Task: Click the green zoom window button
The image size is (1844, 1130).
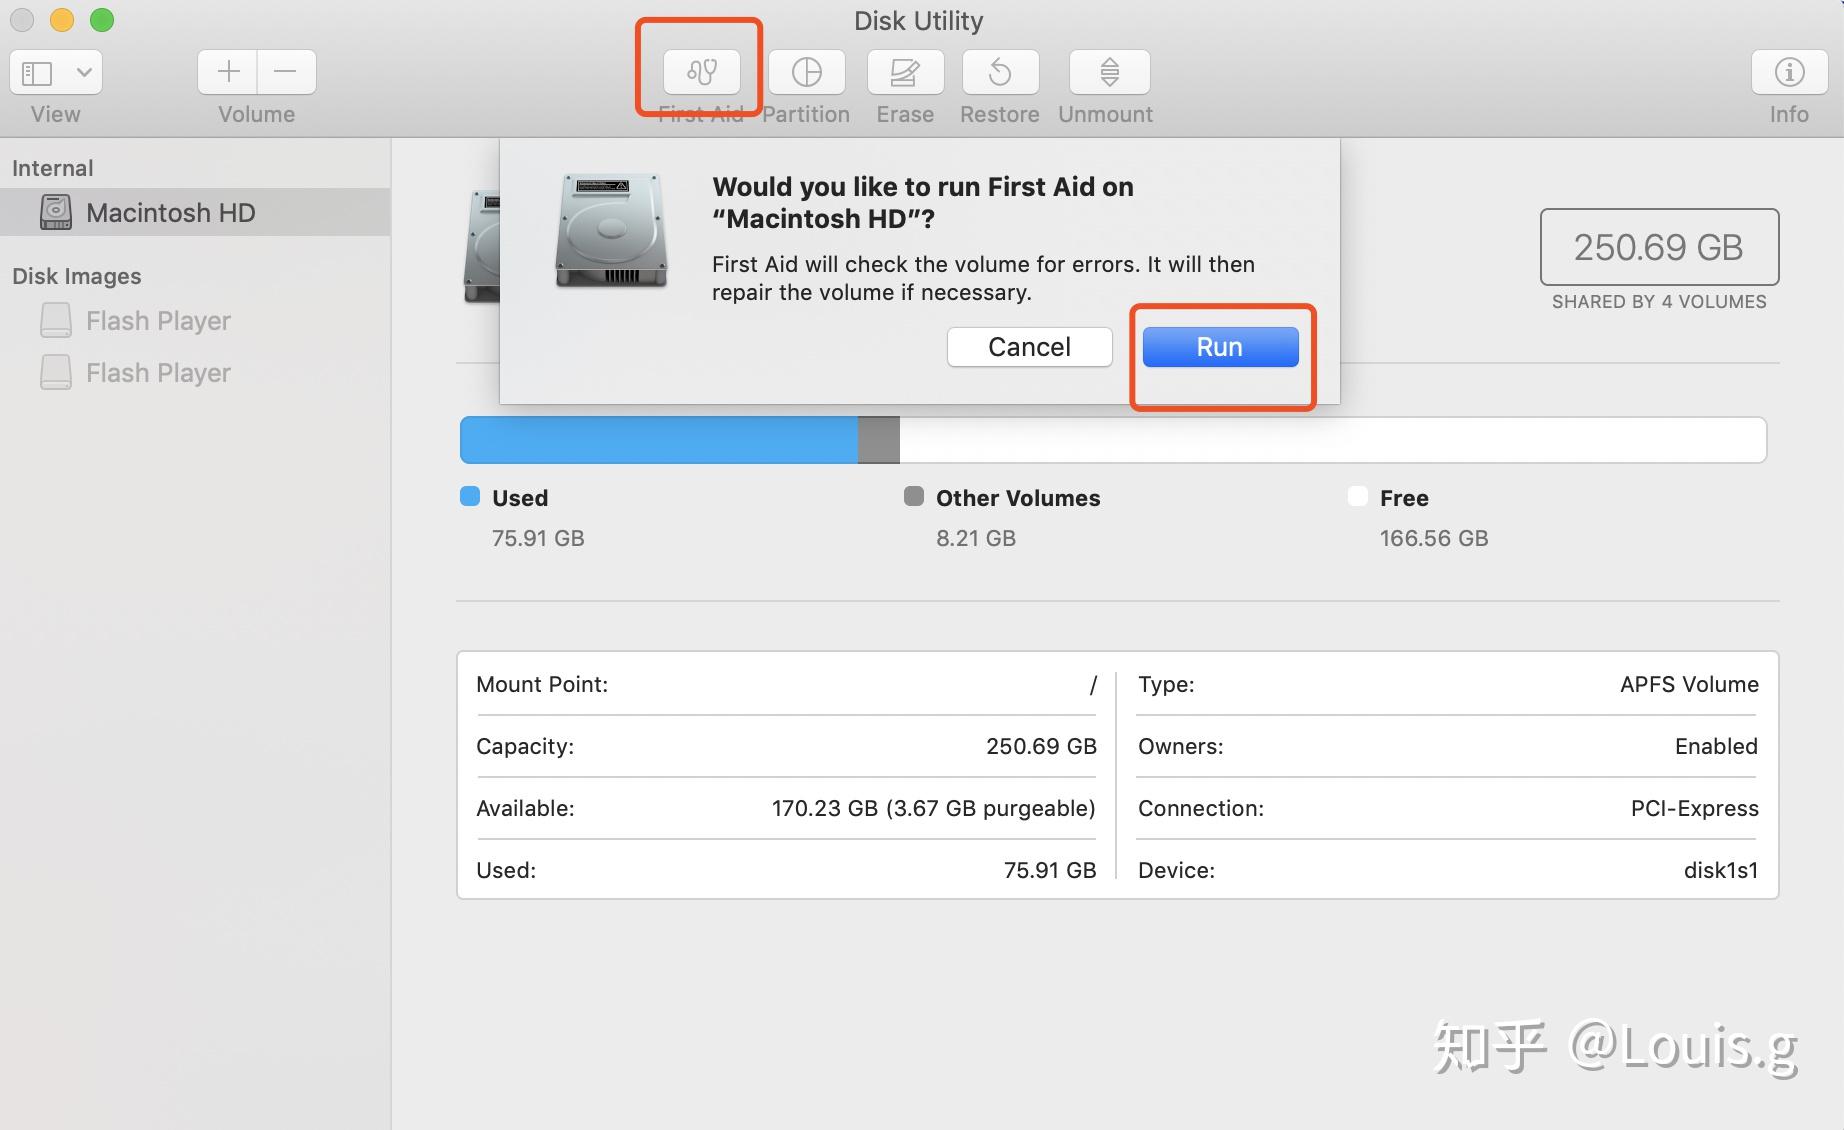Action: pos(102,20)
